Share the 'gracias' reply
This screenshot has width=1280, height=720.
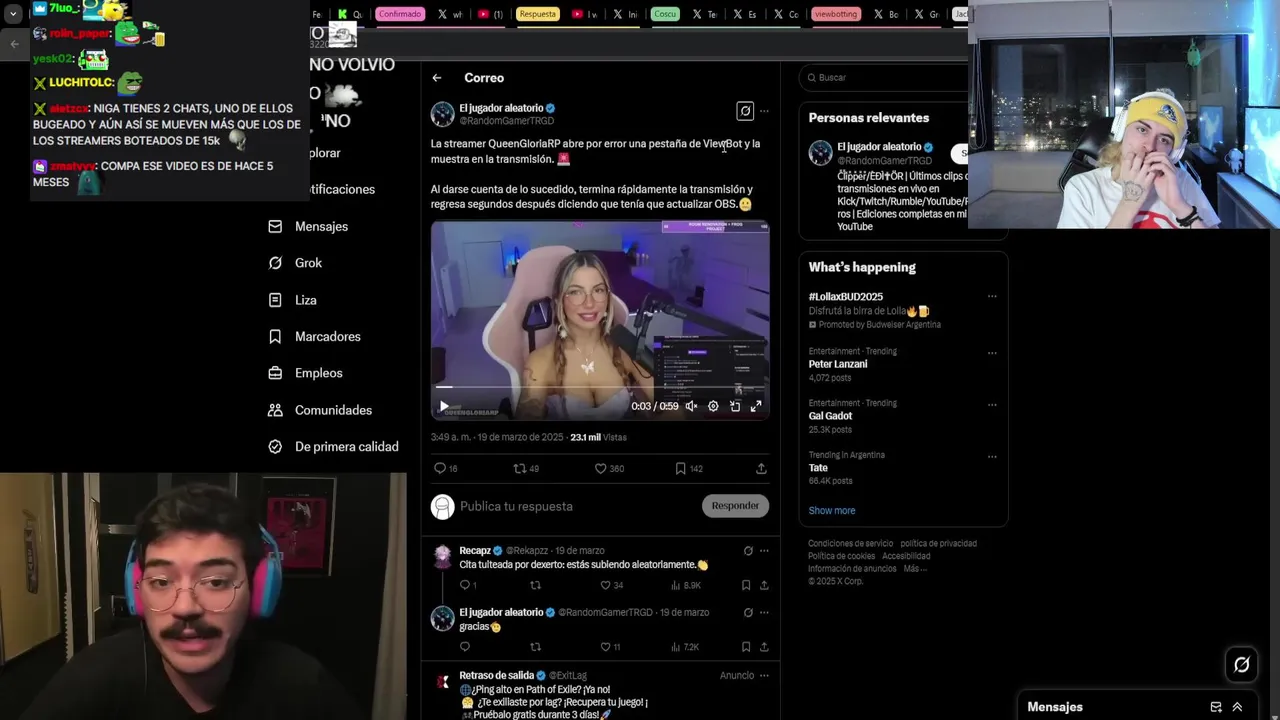click(764, 647)
